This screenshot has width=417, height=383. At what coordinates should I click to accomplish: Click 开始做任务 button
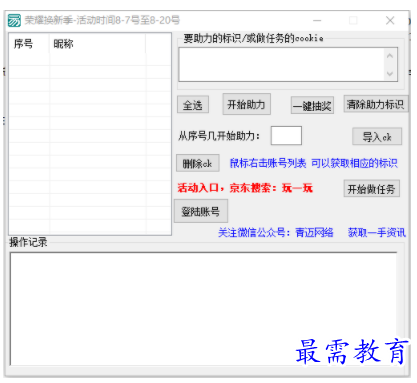click(372, 189)
